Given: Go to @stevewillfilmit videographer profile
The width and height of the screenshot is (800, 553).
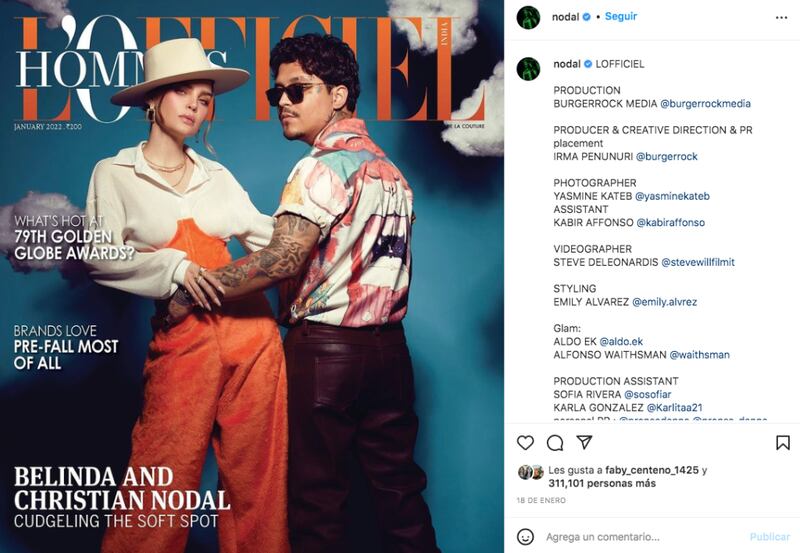Looking at the screenshot, I should pyautogui.click(x=698, y=262).
